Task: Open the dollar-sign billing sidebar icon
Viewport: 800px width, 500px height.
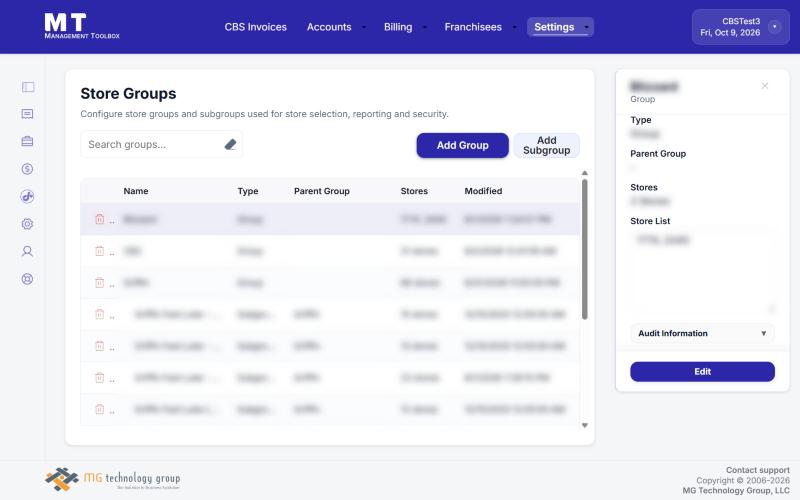Action: coord(28,169)
